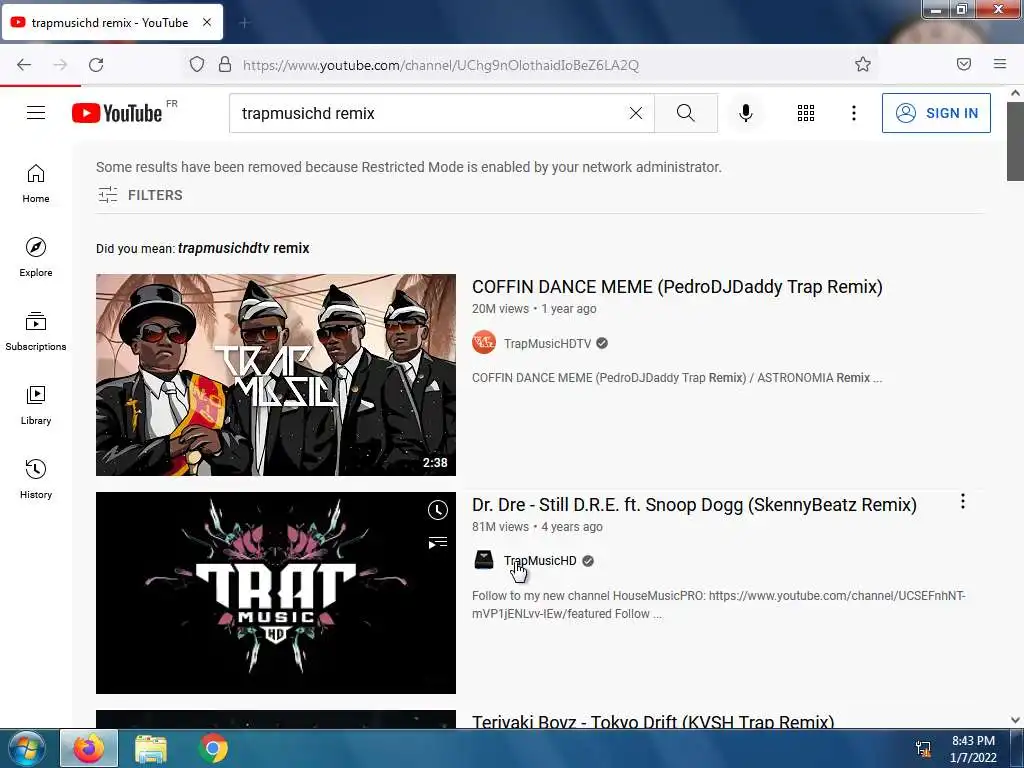Viewport: 1024px width, 768px height.
Task: Add Still D.R.E. video to Watch later
Action: coord(438,510)
